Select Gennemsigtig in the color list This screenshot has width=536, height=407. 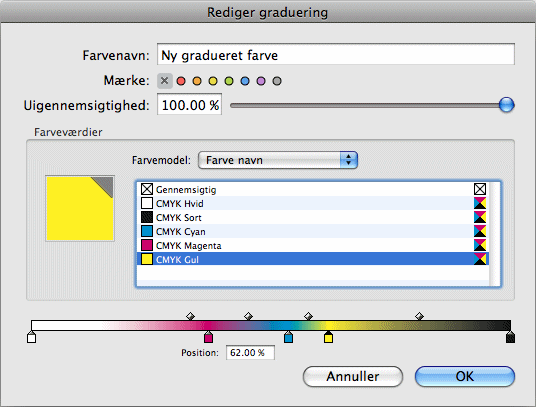pos(313,189)
